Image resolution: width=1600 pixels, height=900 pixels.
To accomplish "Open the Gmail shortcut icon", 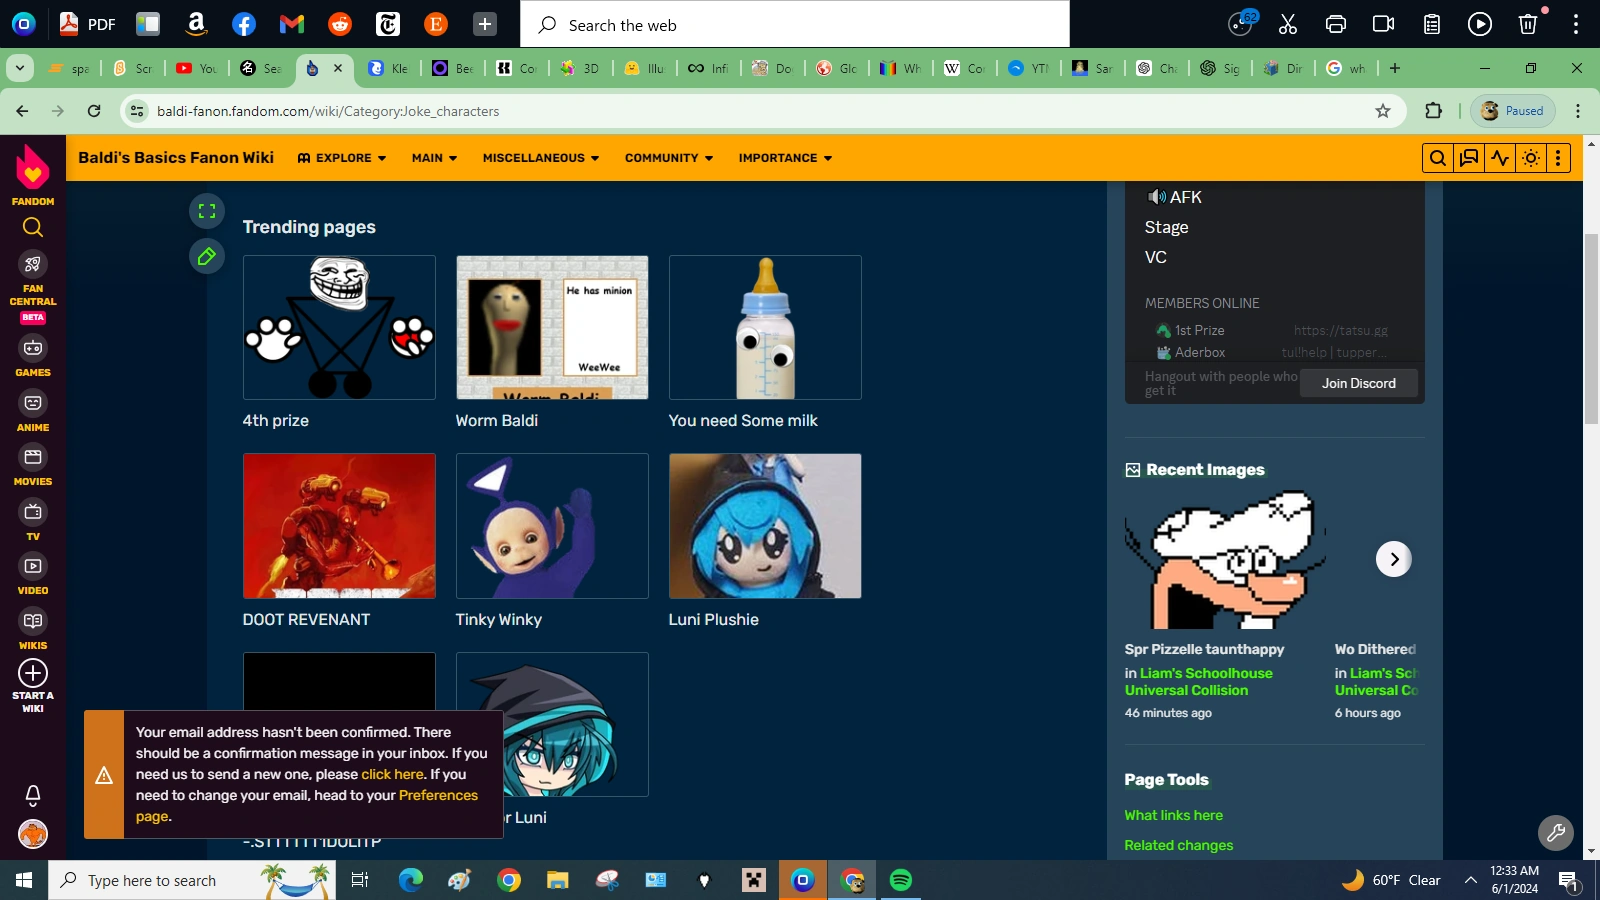I will pos(292,24).
